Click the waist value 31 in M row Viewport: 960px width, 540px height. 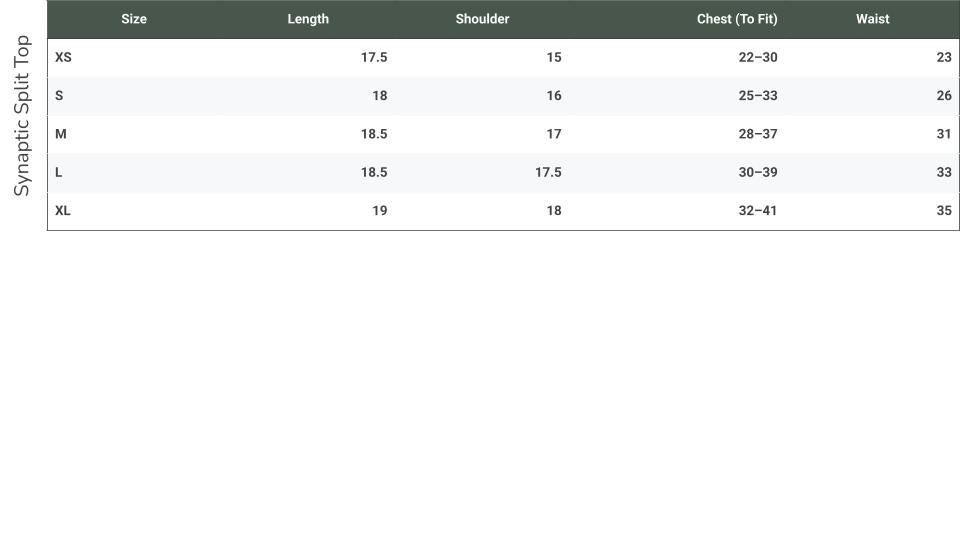(x=943, y=134)
